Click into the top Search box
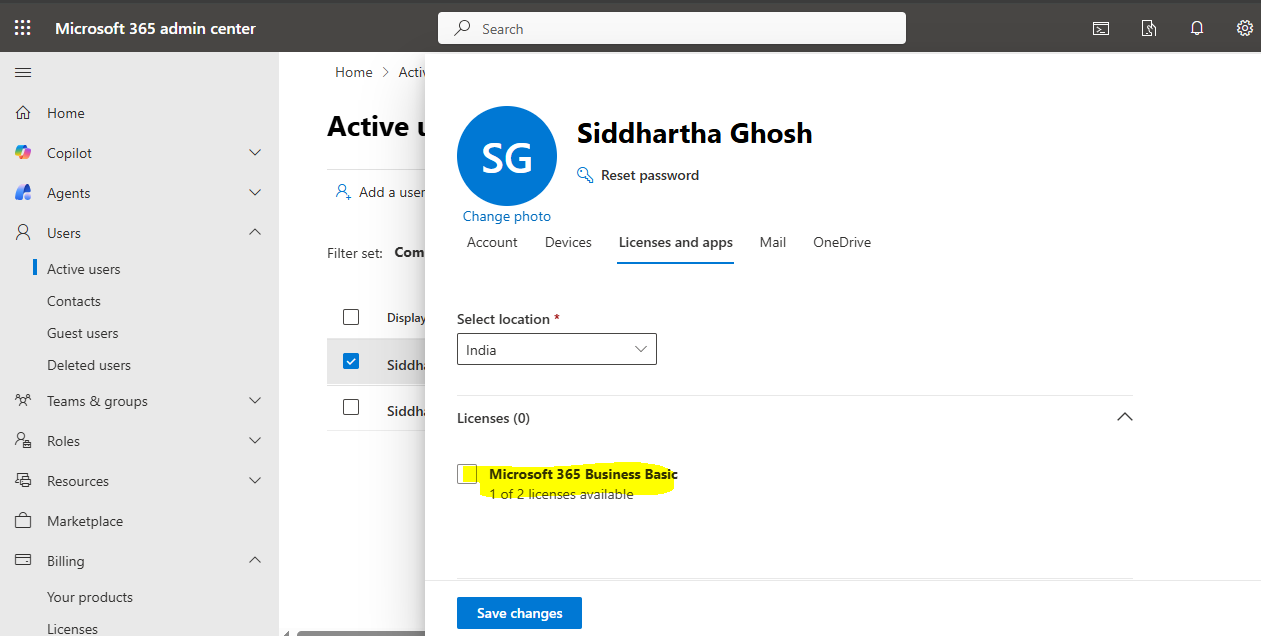The image size is (1261, 636). coord(672,29)
